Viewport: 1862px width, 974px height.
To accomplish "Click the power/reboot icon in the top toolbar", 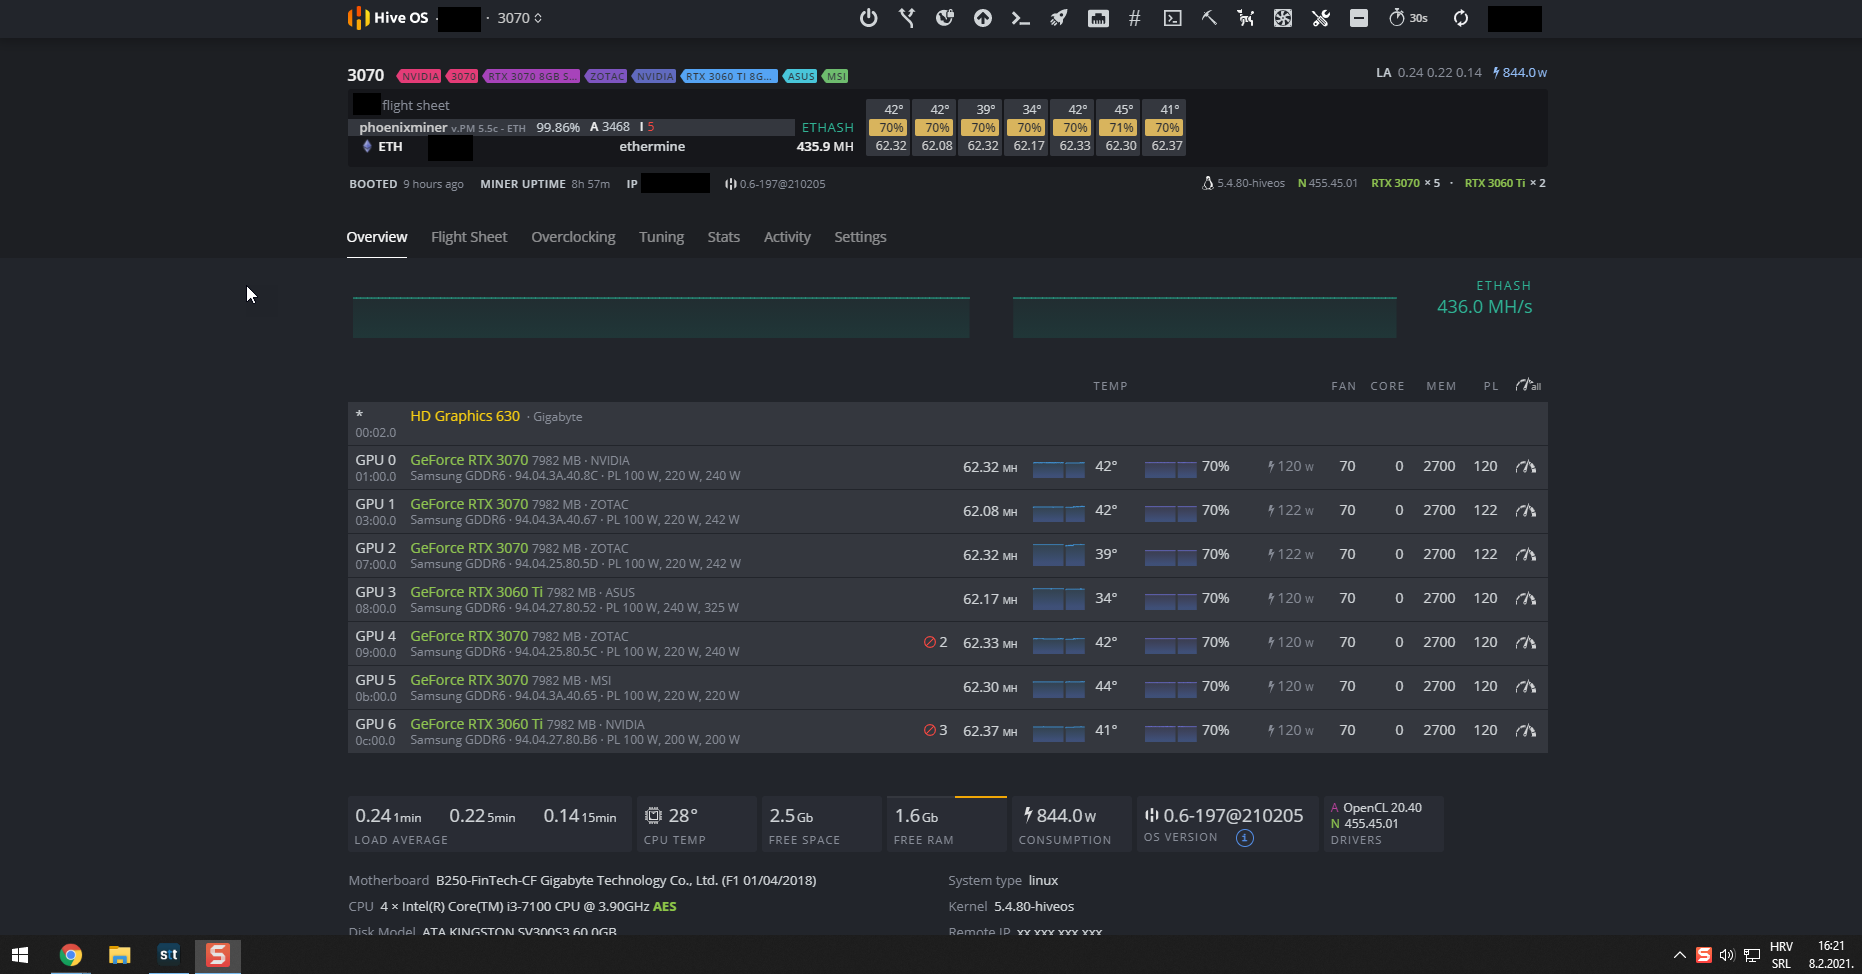I will pos(868,18).
